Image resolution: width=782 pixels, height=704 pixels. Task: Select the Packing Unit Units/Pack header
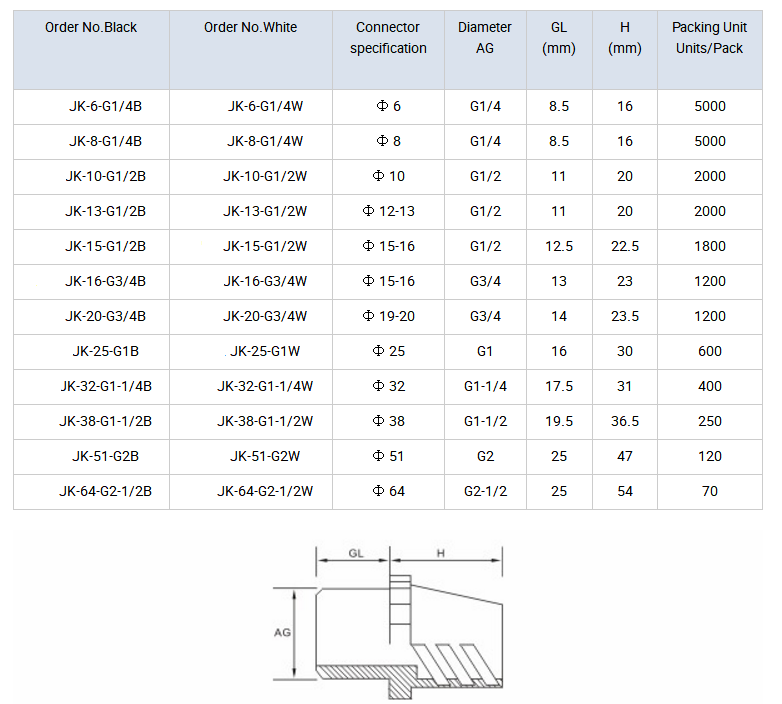tap(709, 38)
